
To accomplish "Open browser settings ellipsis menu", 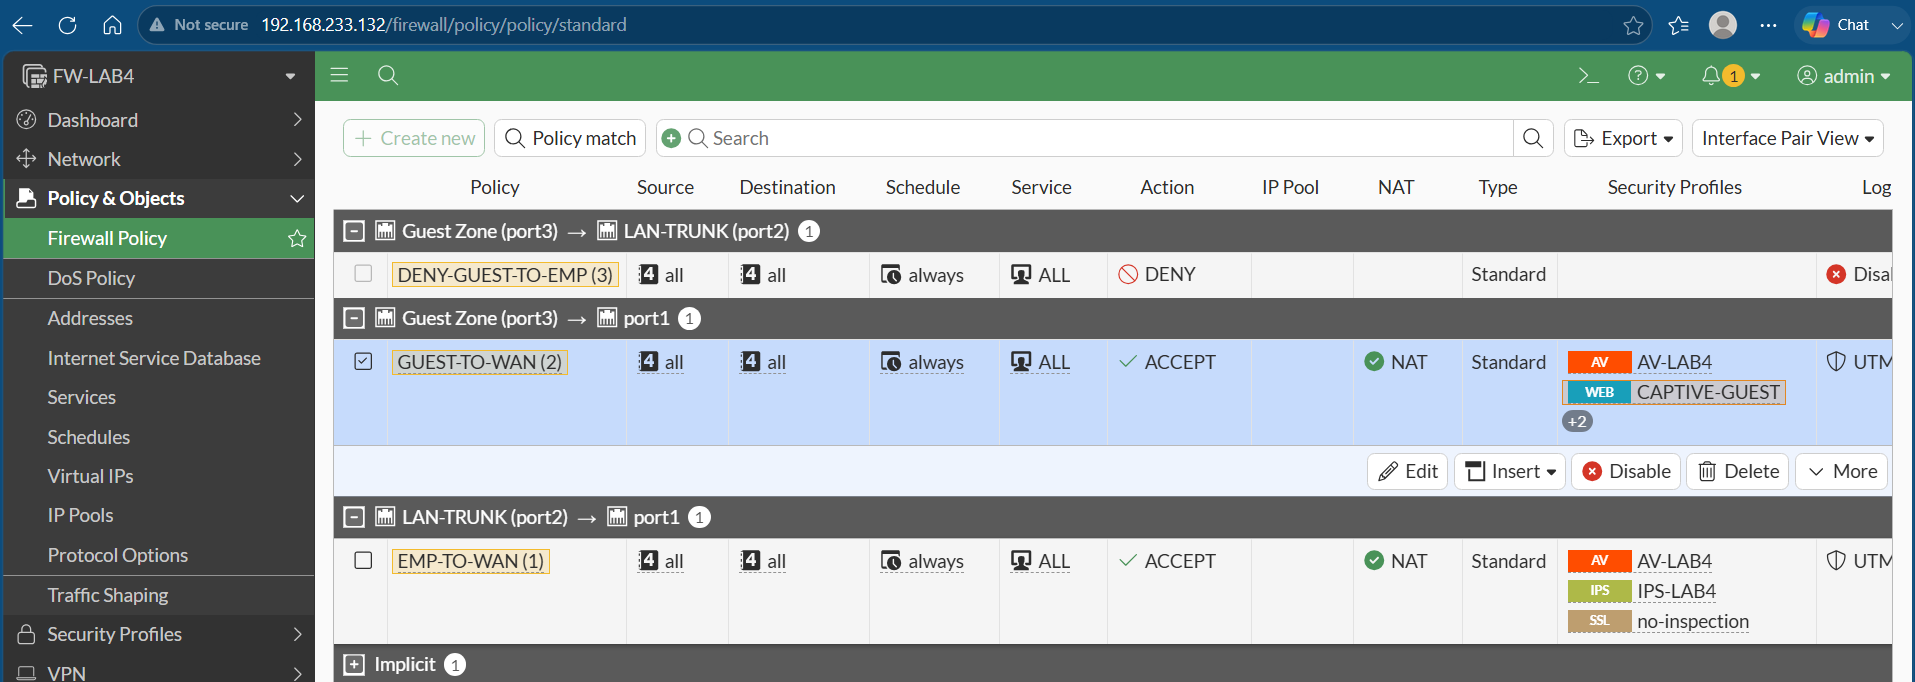I will 1768,25.
